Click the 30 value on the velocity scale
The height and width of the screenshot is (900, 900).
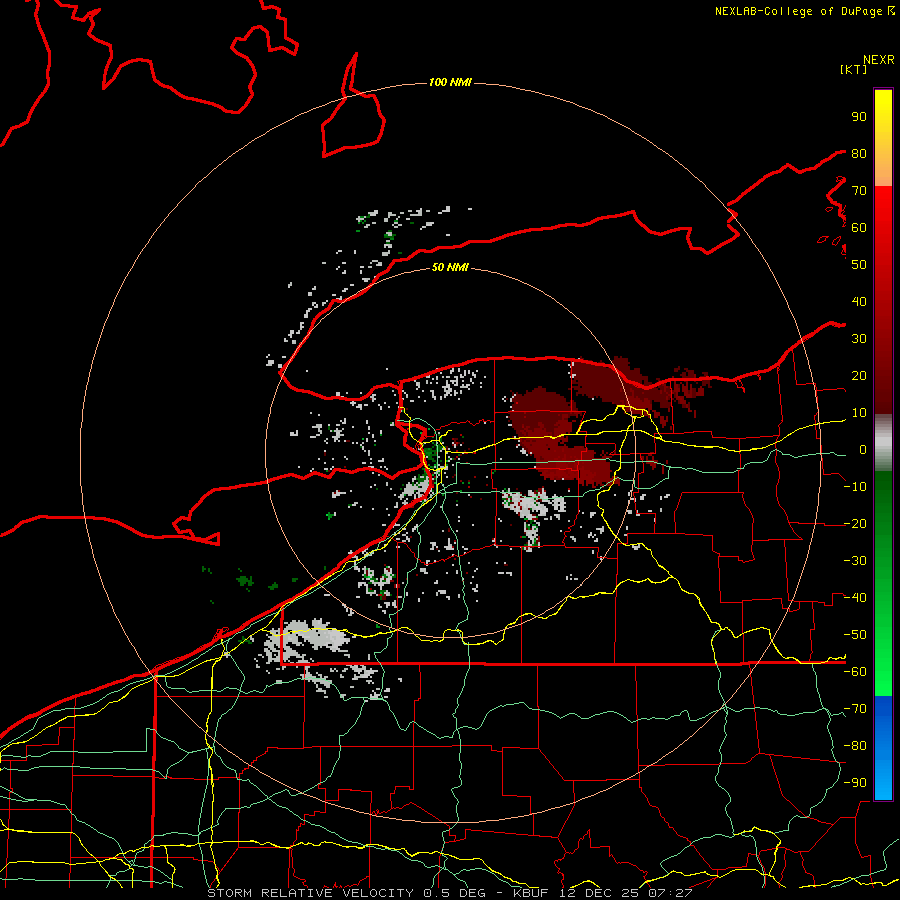[x=859, y=339]
